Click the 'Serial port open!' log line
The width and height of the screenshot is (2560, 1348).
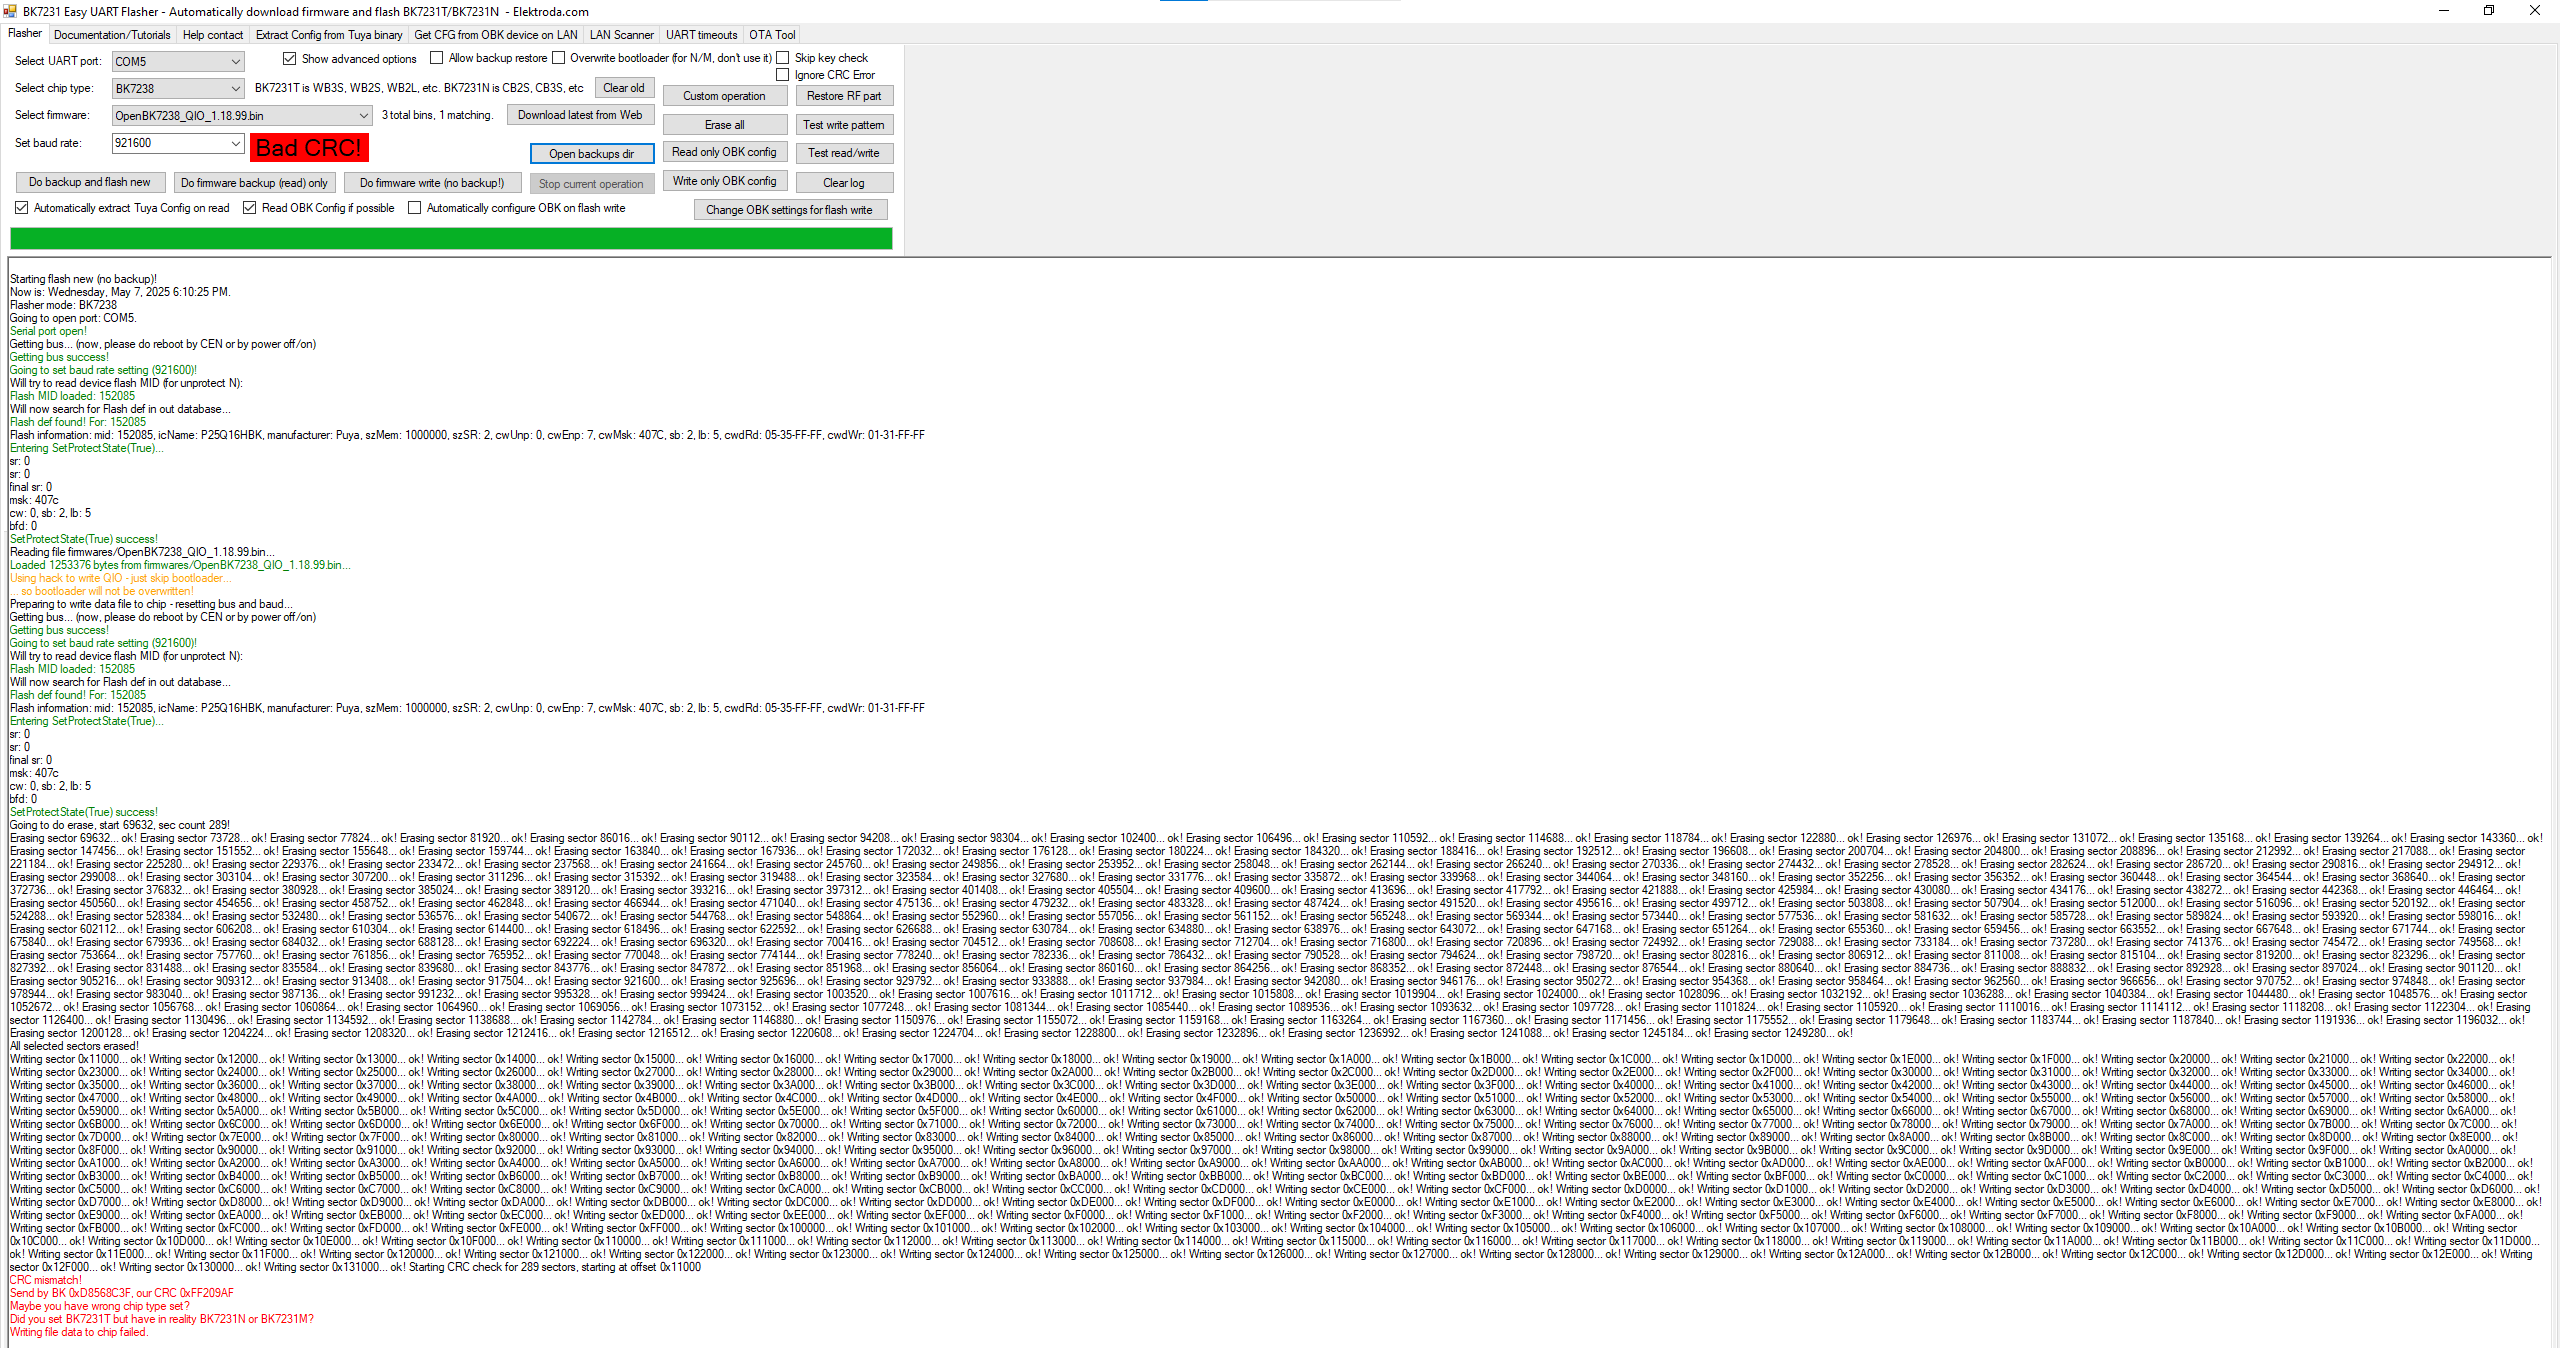(48, 331)
